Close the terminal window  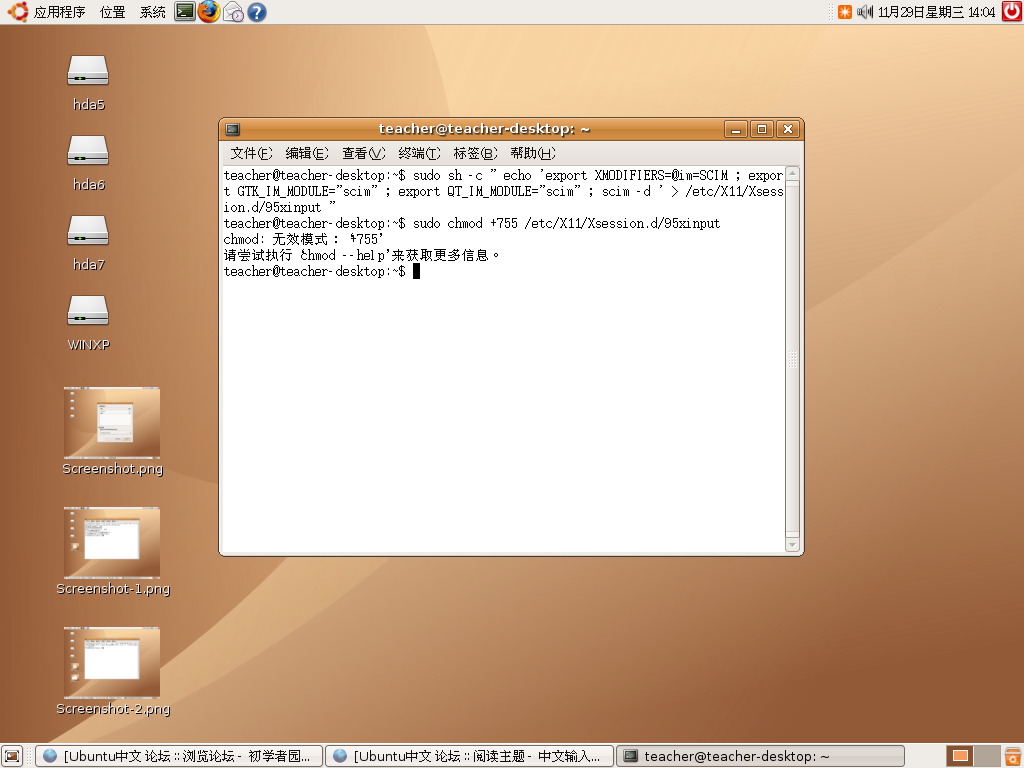point(788,129)
